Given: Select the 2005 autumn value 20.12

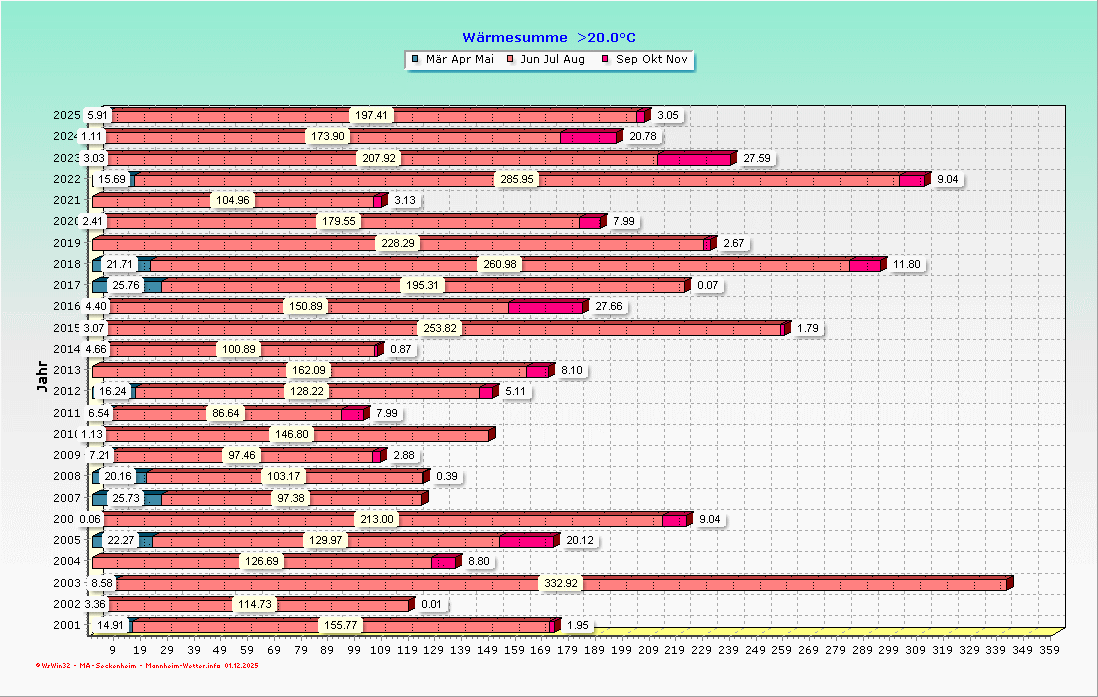Looking at the screenshot, I should pos(579,540).
